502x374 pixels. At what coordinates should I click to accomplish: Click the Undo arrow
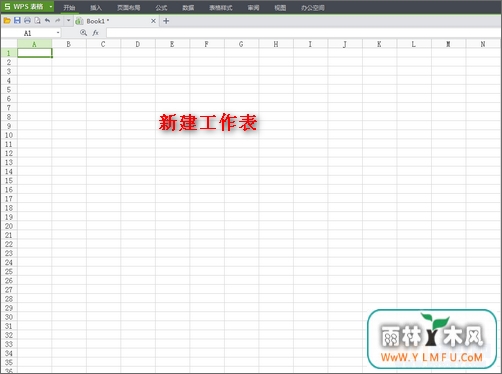click(x=47, y=21)
